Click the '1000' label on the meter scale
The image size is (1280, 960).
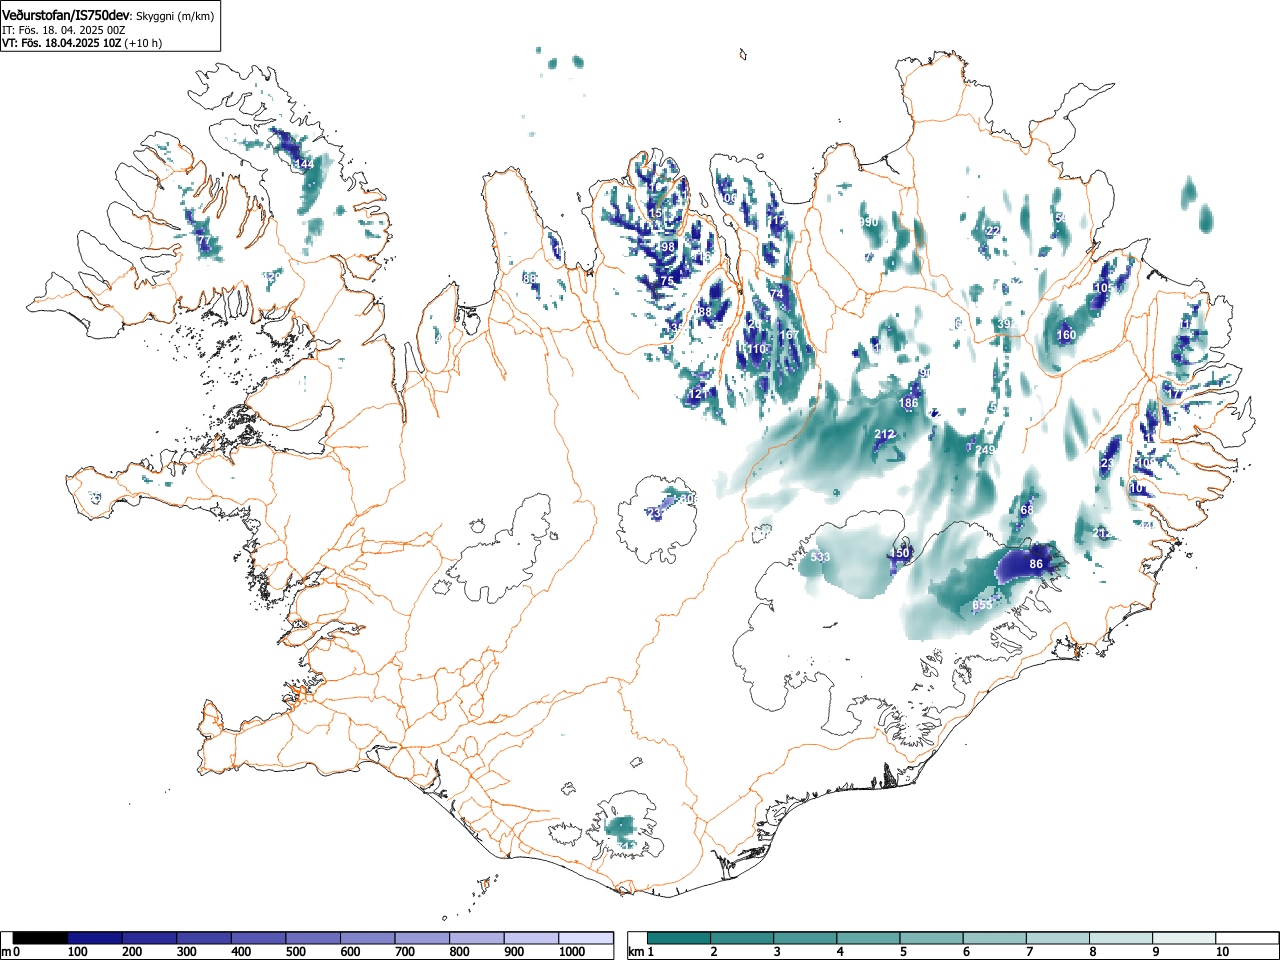[x=572, y=952]
